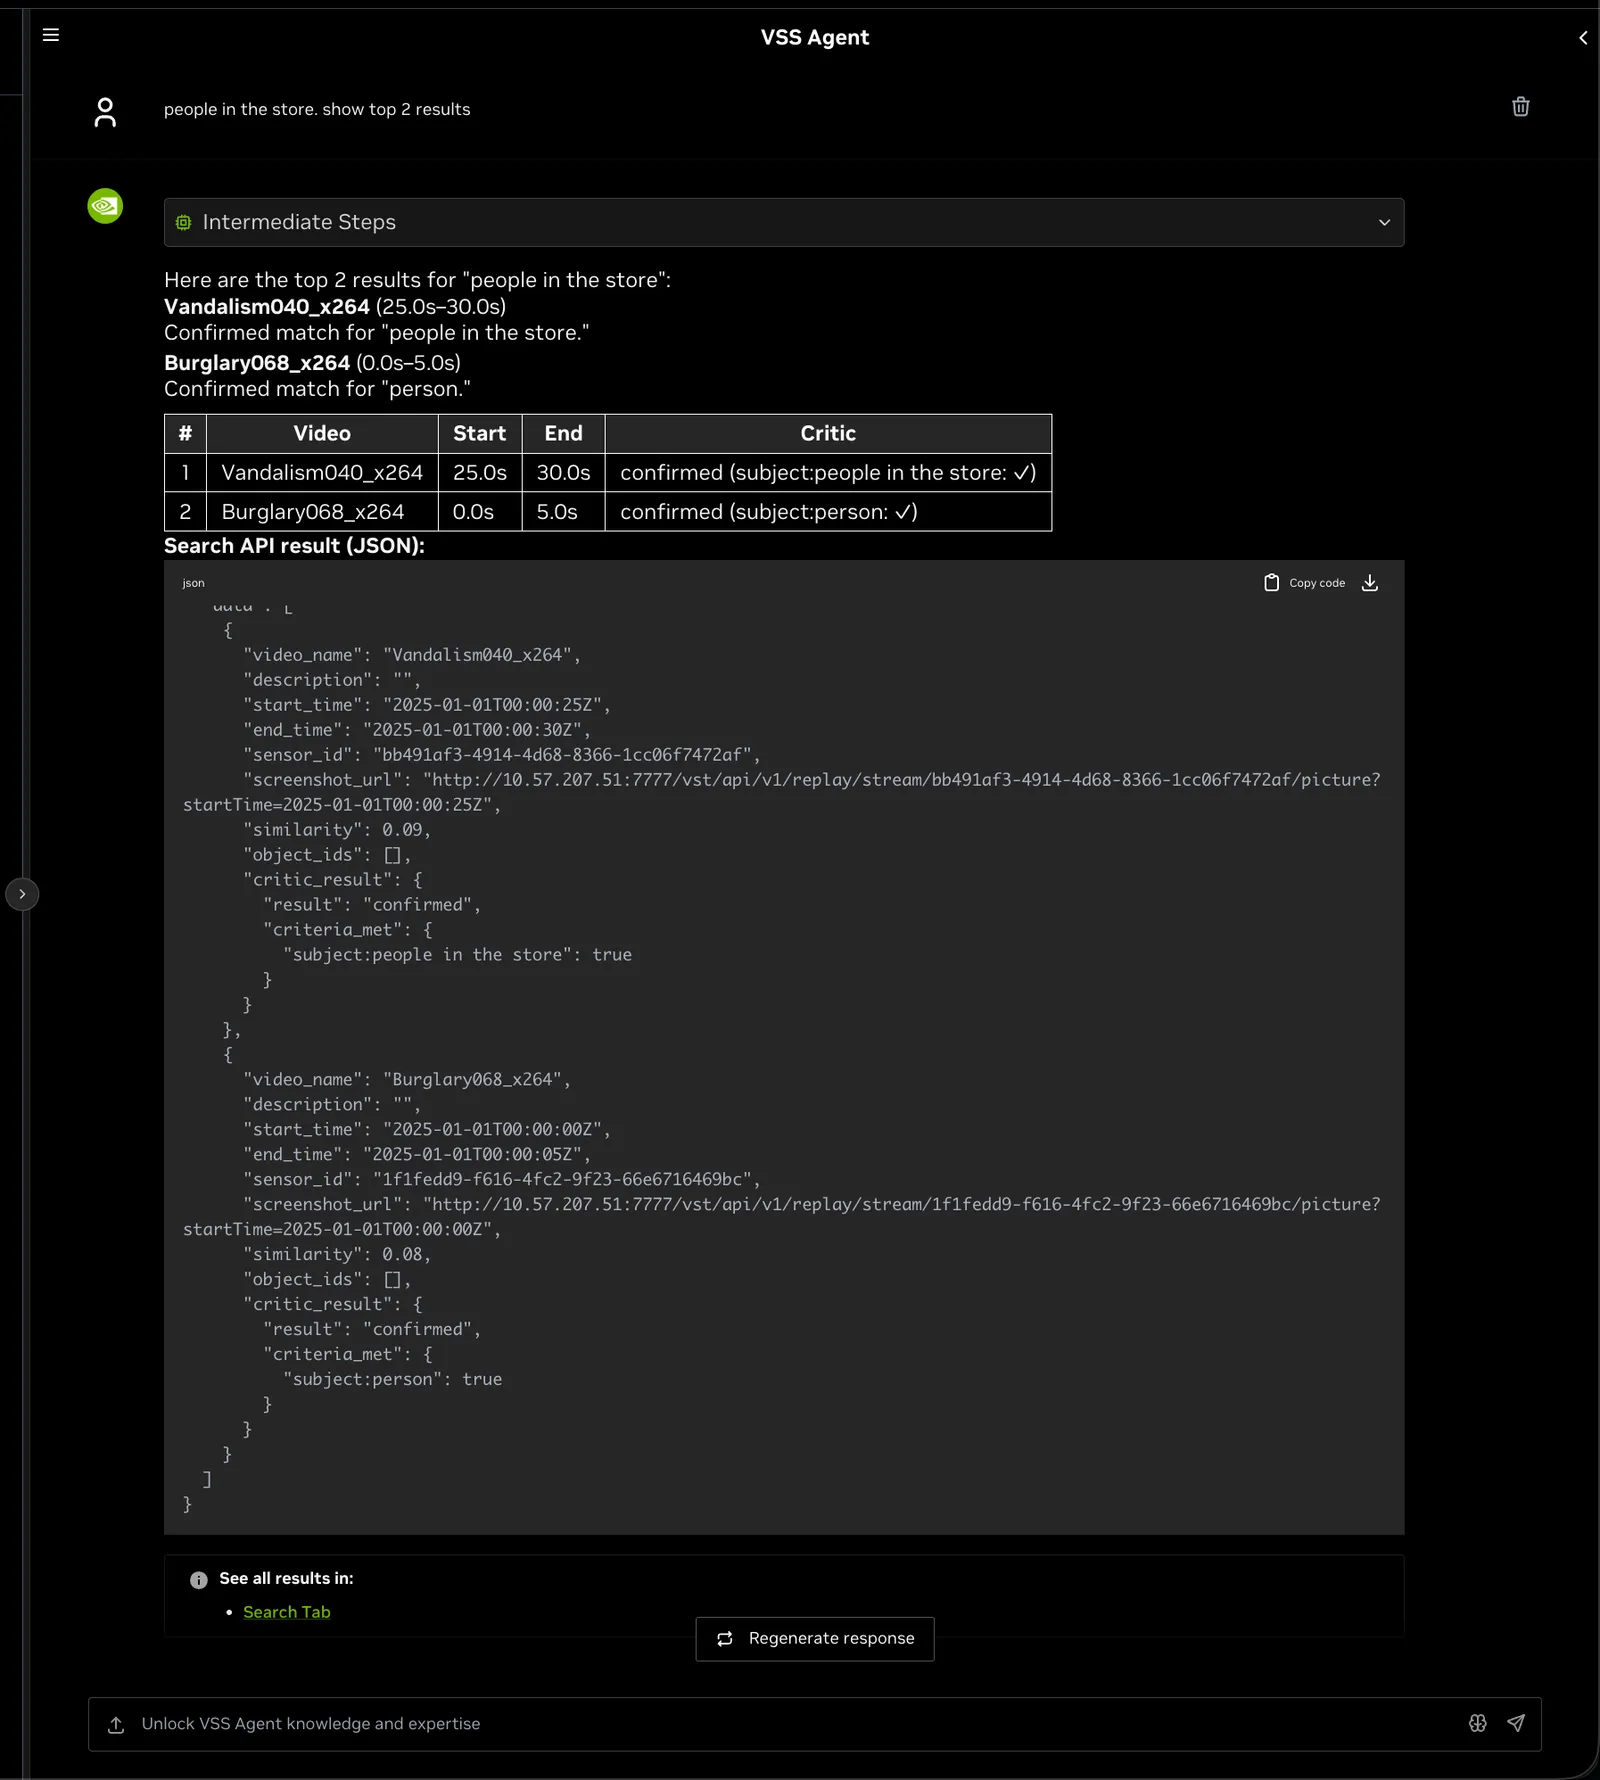Click the Video column header
Screen dimensions: 1600x1780
coord(322,433)
